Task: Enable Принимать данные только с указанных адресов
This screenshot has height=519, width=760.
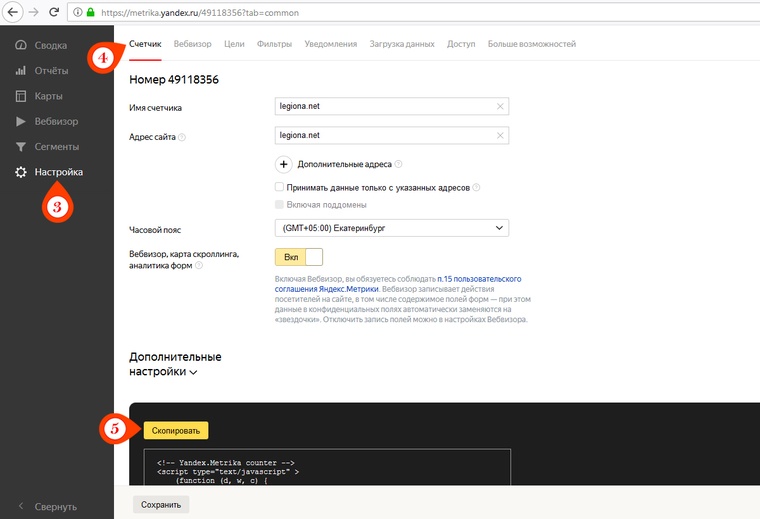Action: pos(279,187)
